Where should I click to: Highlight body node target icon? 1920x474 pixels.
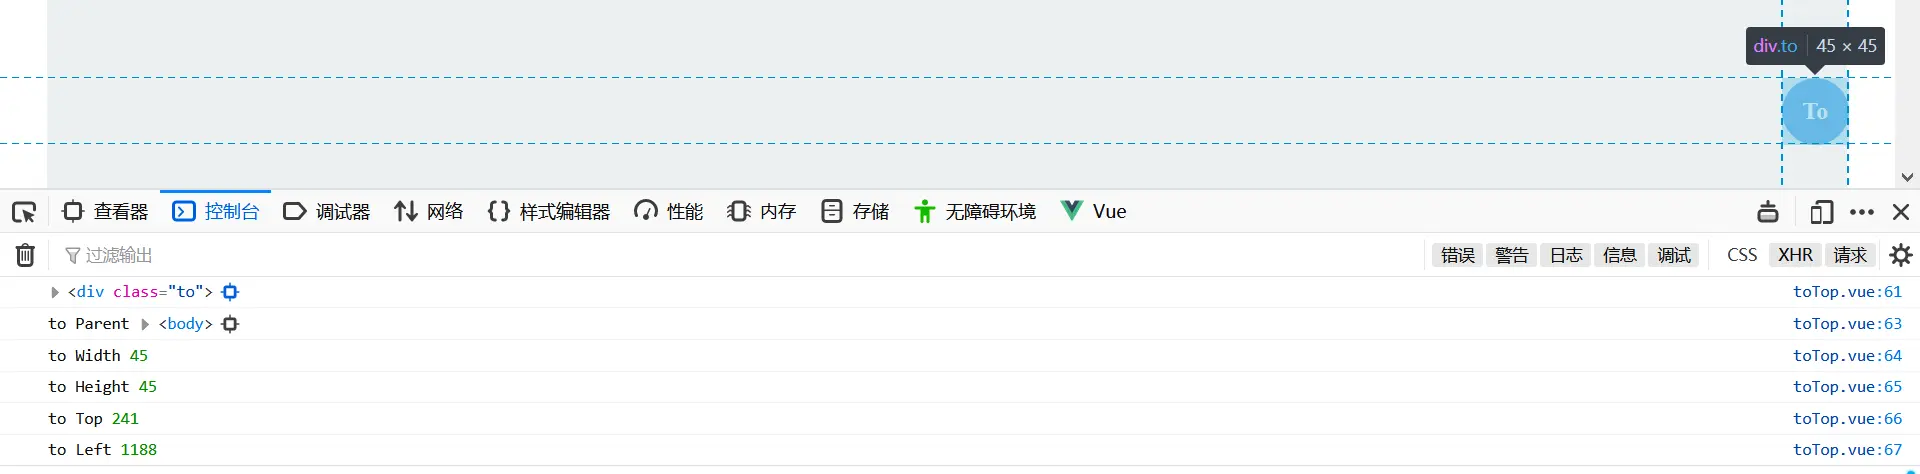pos(230,324)
